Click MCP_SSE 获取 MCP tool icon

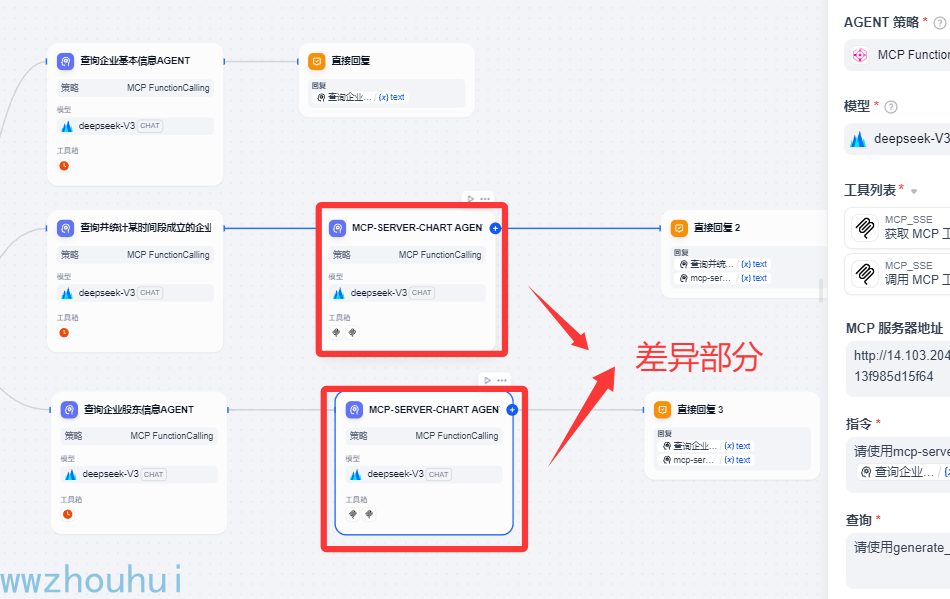pos(865,227)
